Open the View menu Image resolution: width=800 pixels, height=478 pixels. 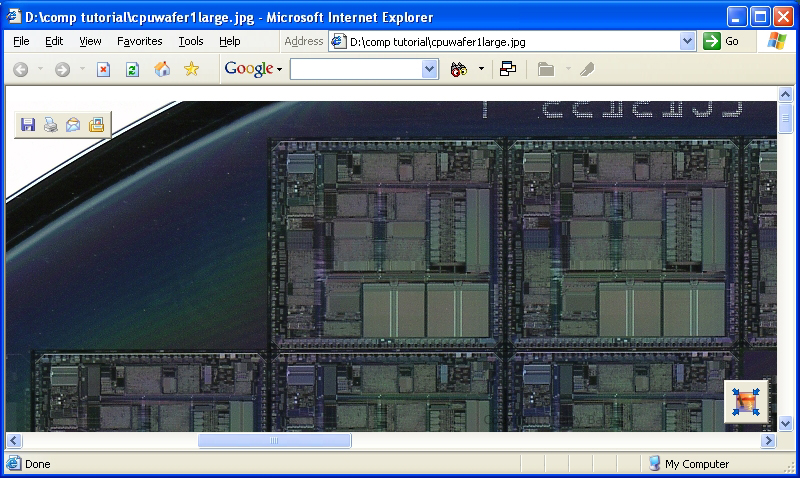click(90, 41)
